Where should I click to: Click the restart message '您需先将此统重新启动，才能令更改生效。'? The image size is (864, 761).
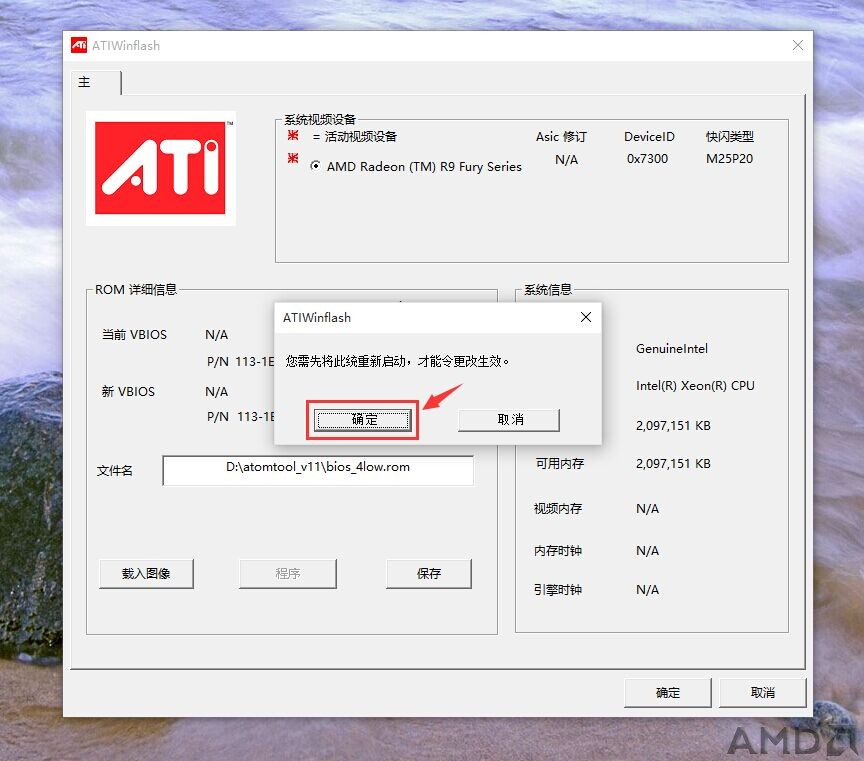397,361
